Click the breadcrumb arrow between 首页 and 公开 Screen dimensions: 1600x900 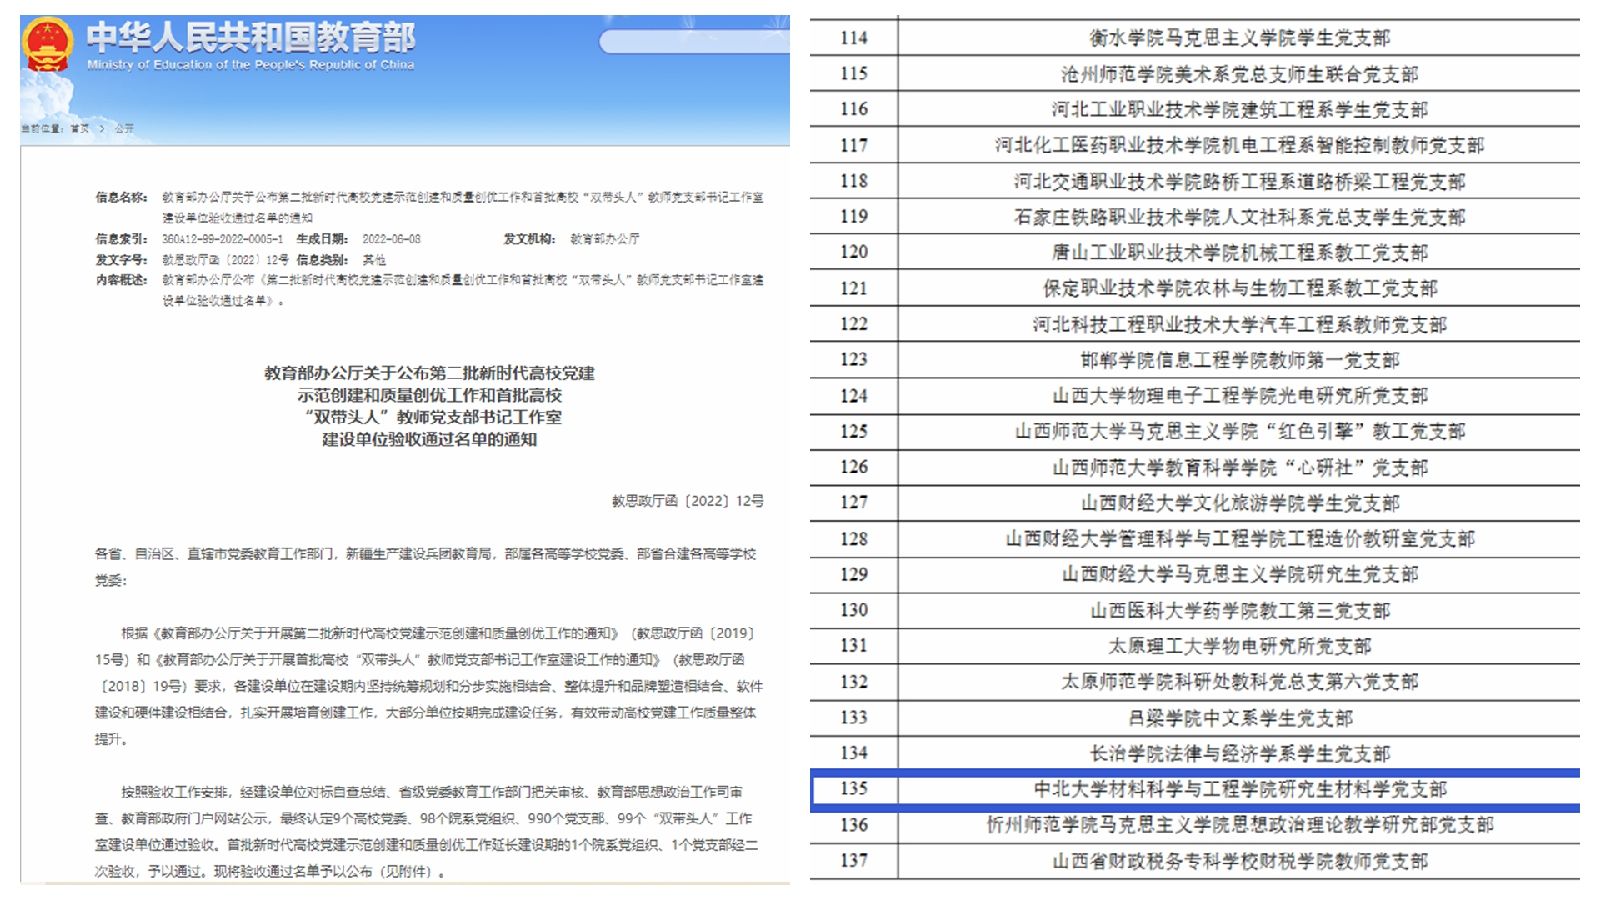102,129
